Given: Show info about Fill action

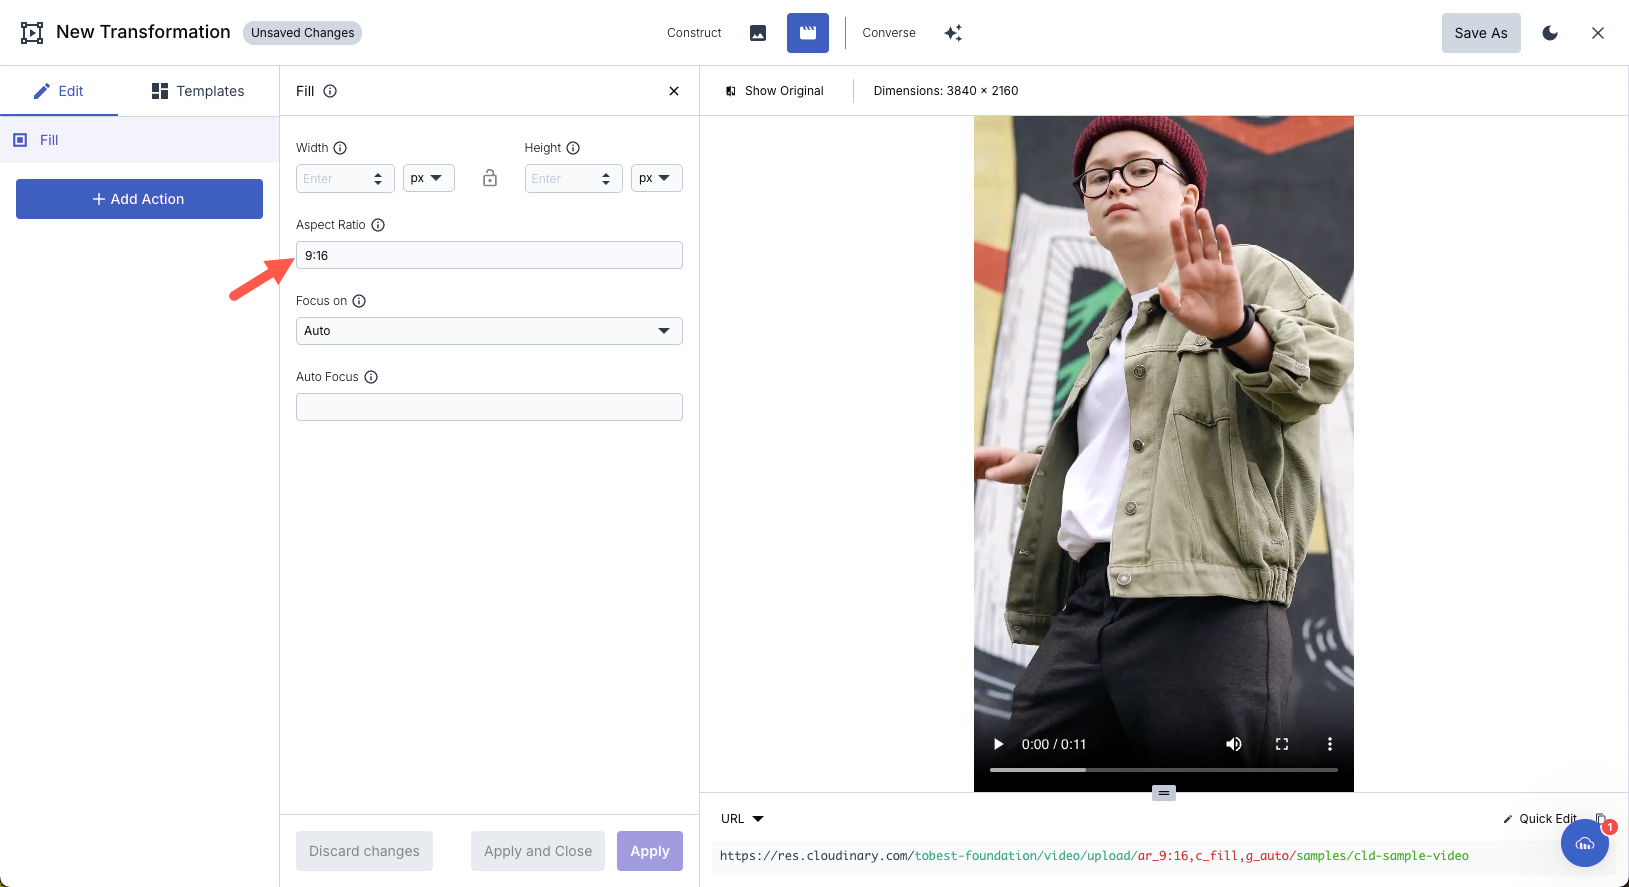Looking at the screenshot, I should (x=330, y=91).
